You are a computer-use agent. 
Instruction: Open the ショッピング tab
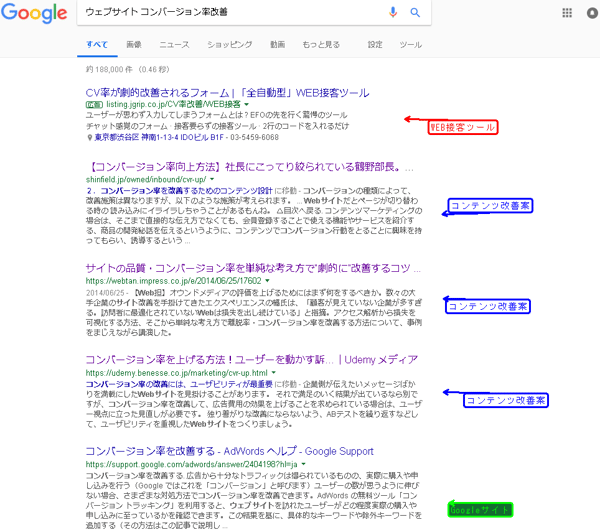point(229,45)
